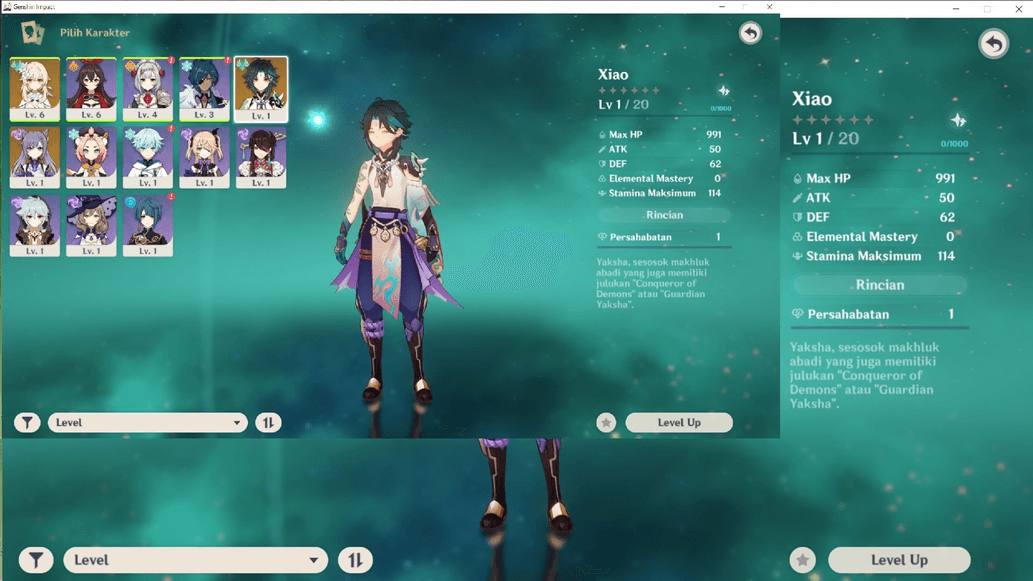
Task: Click Level Up button in the outer background window
Action: 899,560
